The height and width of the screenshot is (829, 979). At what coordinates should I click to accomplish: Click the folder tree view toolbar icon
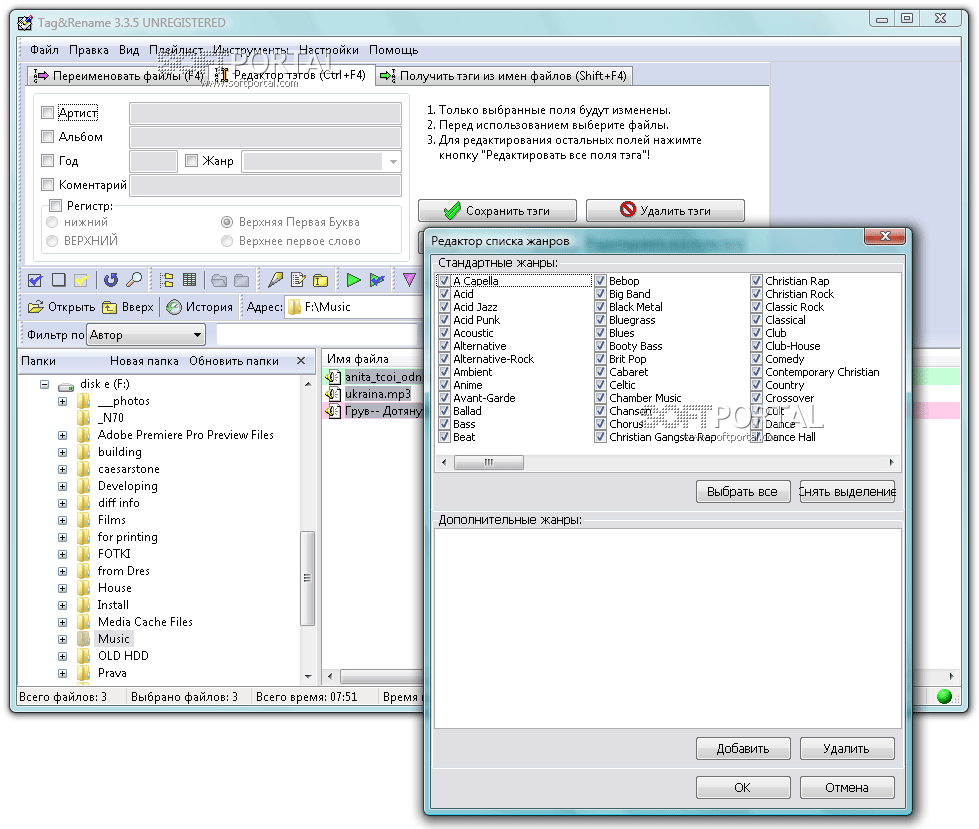tap(167, 280)
